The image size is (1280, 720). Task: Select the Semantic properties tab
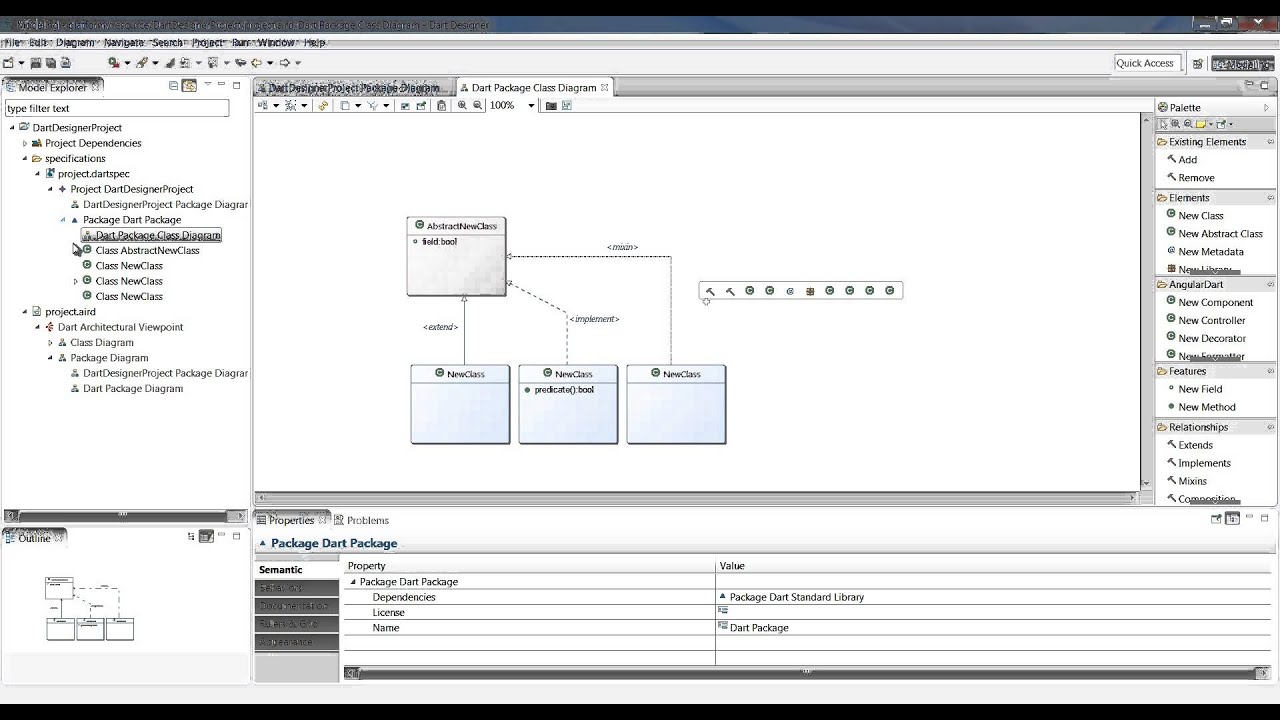297,570
